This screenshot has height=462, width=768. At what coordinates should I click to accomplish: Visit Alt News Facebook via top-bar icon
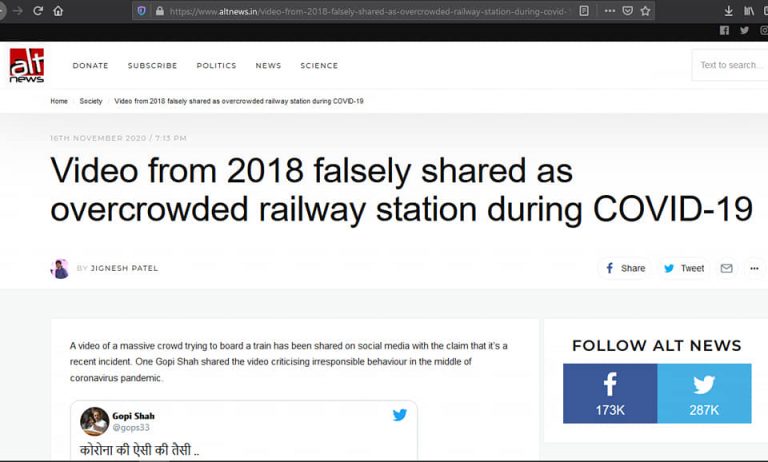click(x=724, y=30)
